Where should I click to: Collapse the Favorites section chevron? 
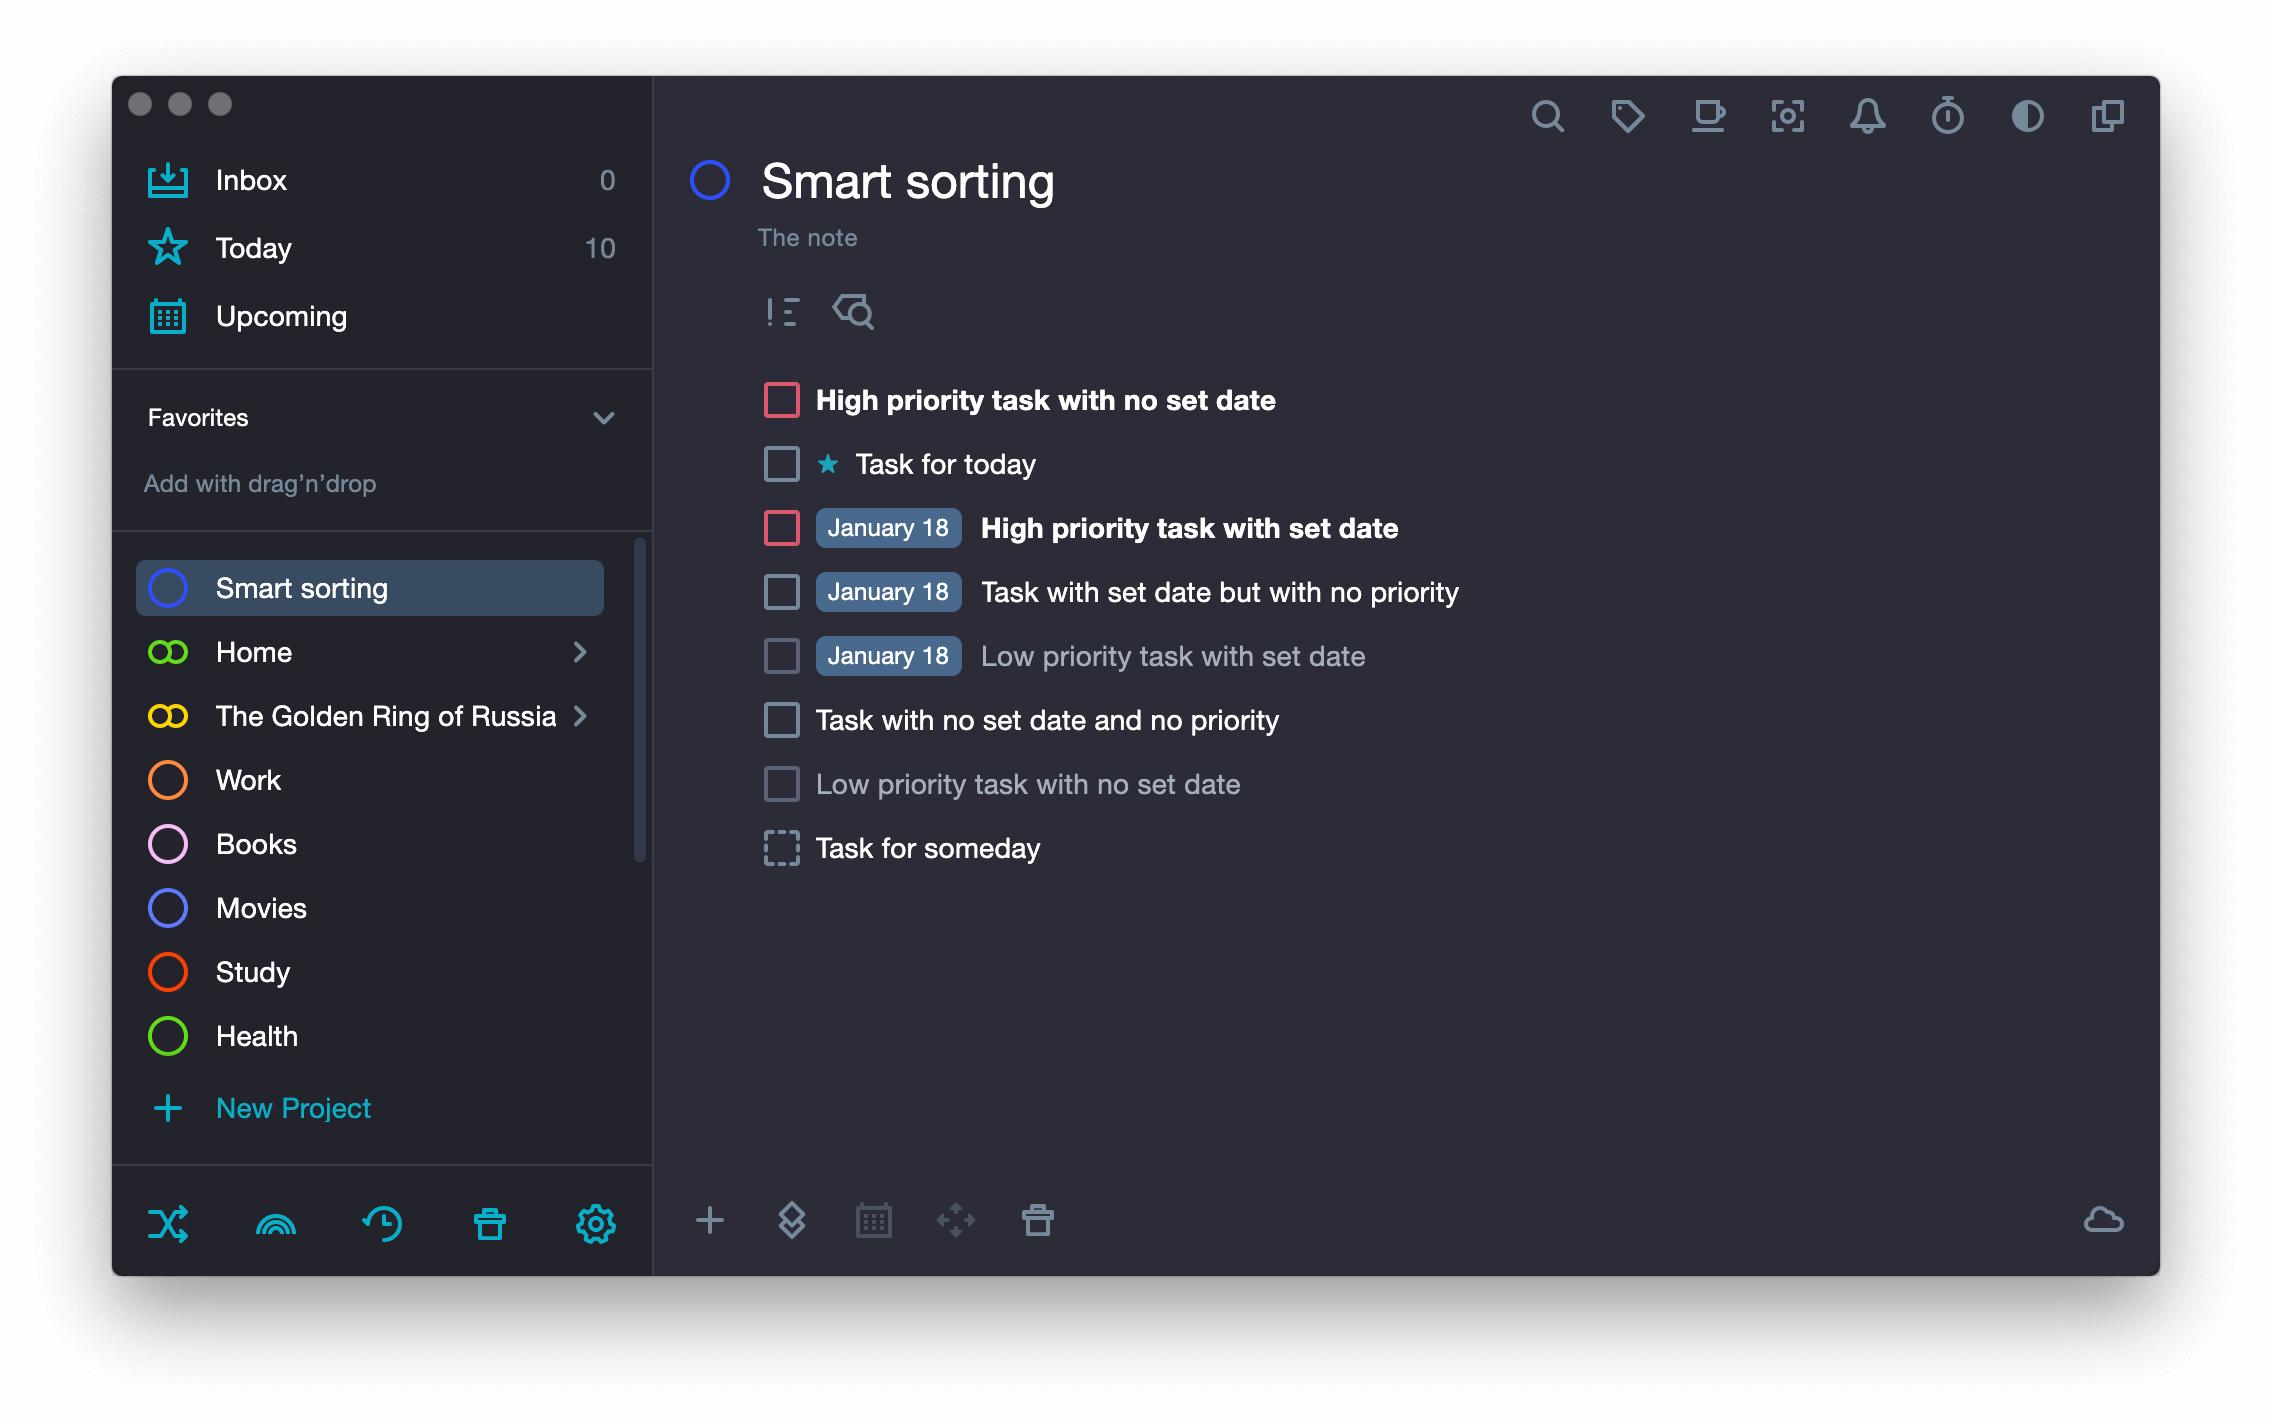(603, 418)
